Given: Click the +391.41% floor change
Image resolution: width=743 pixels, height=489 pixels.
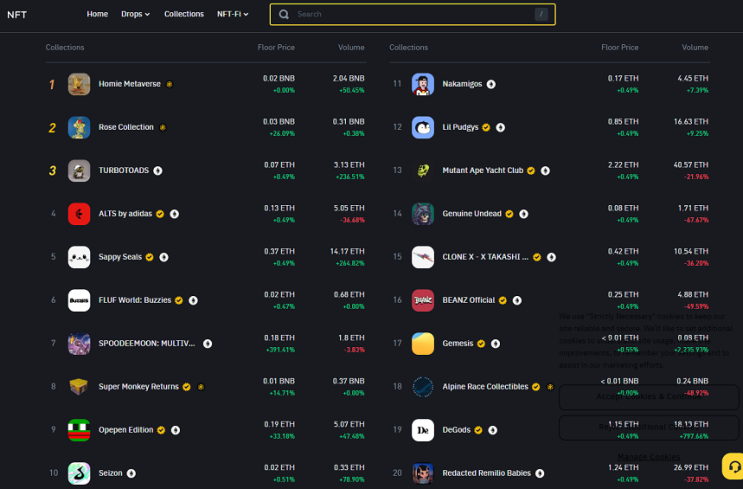Looking at the screenshot, I should tap(280, 350).
